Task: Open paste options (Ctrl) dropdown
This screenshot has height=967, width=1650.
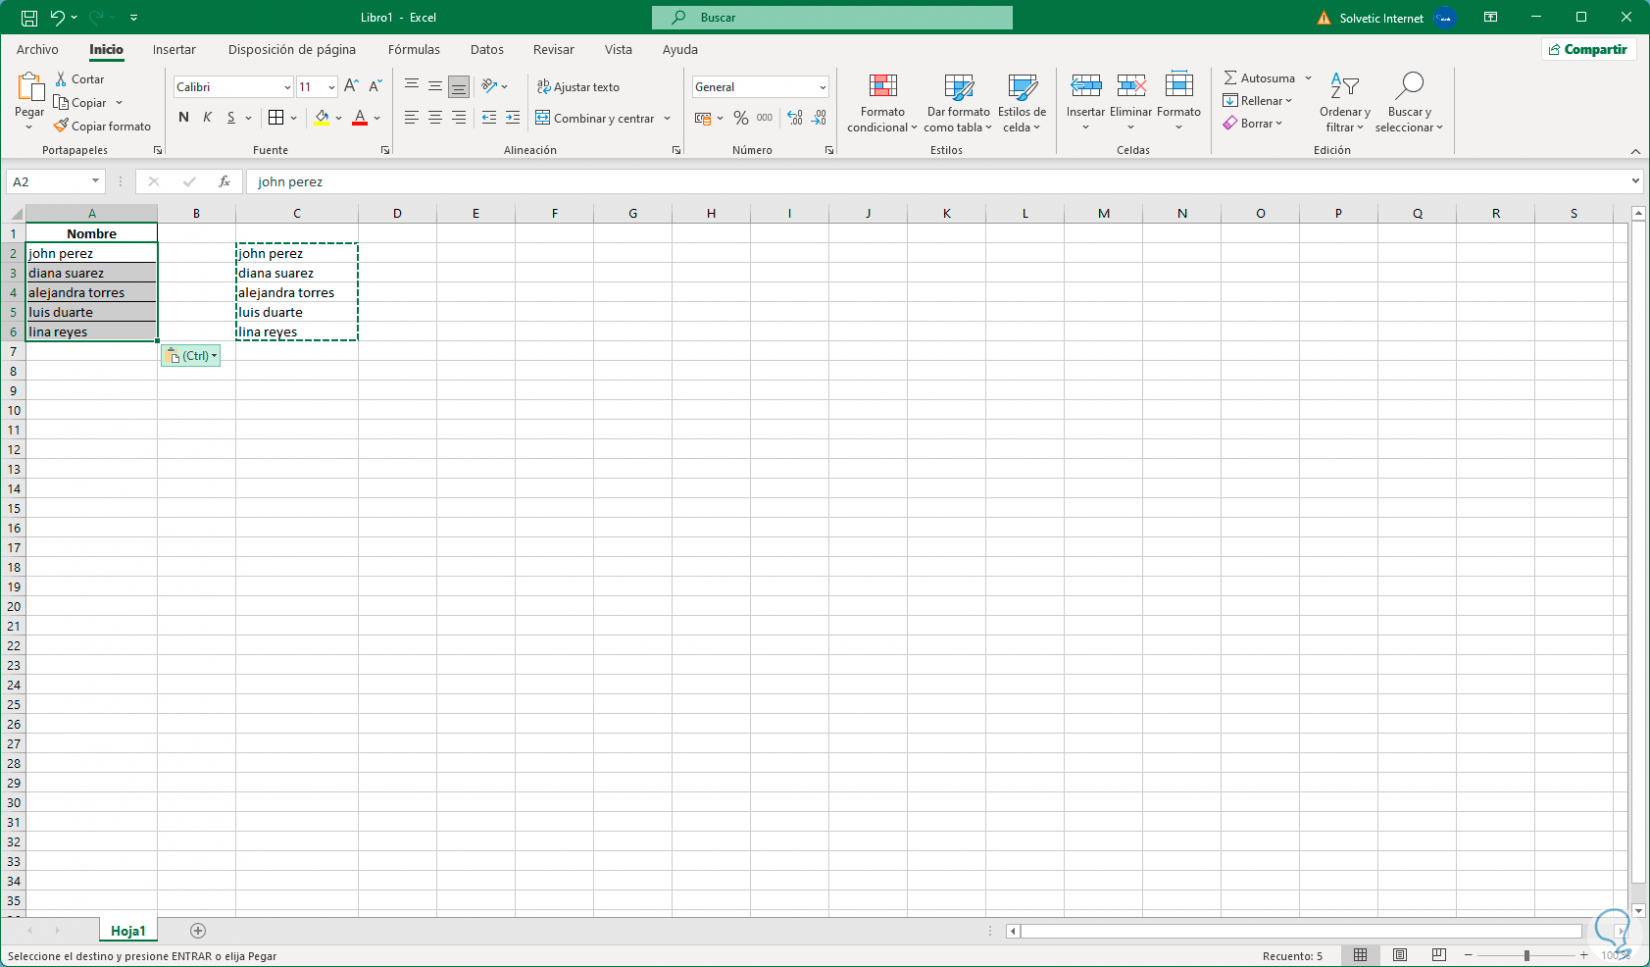Action: pyautogui.click(x=190, y=356)
